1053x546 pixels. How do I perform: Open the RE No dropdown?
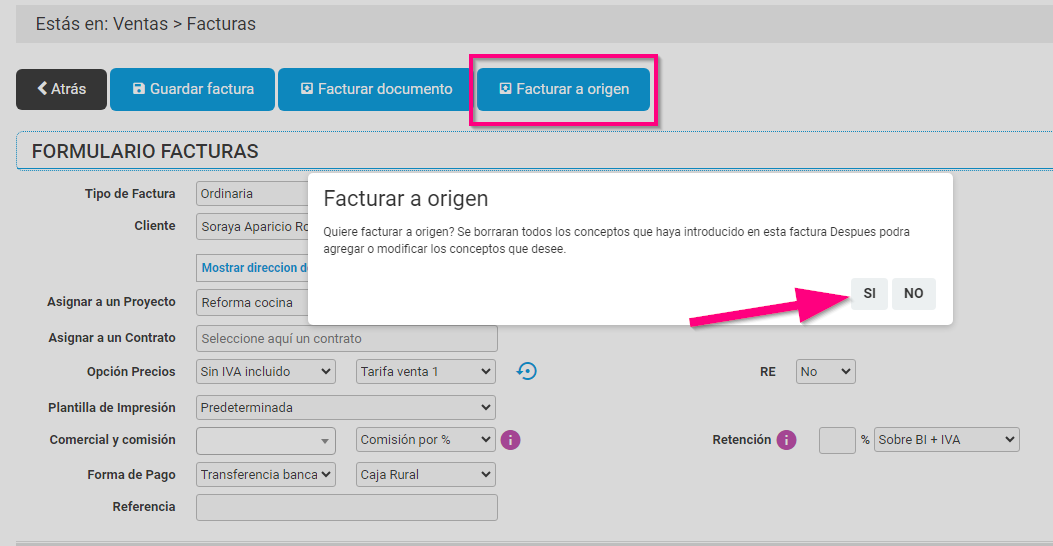825,371
